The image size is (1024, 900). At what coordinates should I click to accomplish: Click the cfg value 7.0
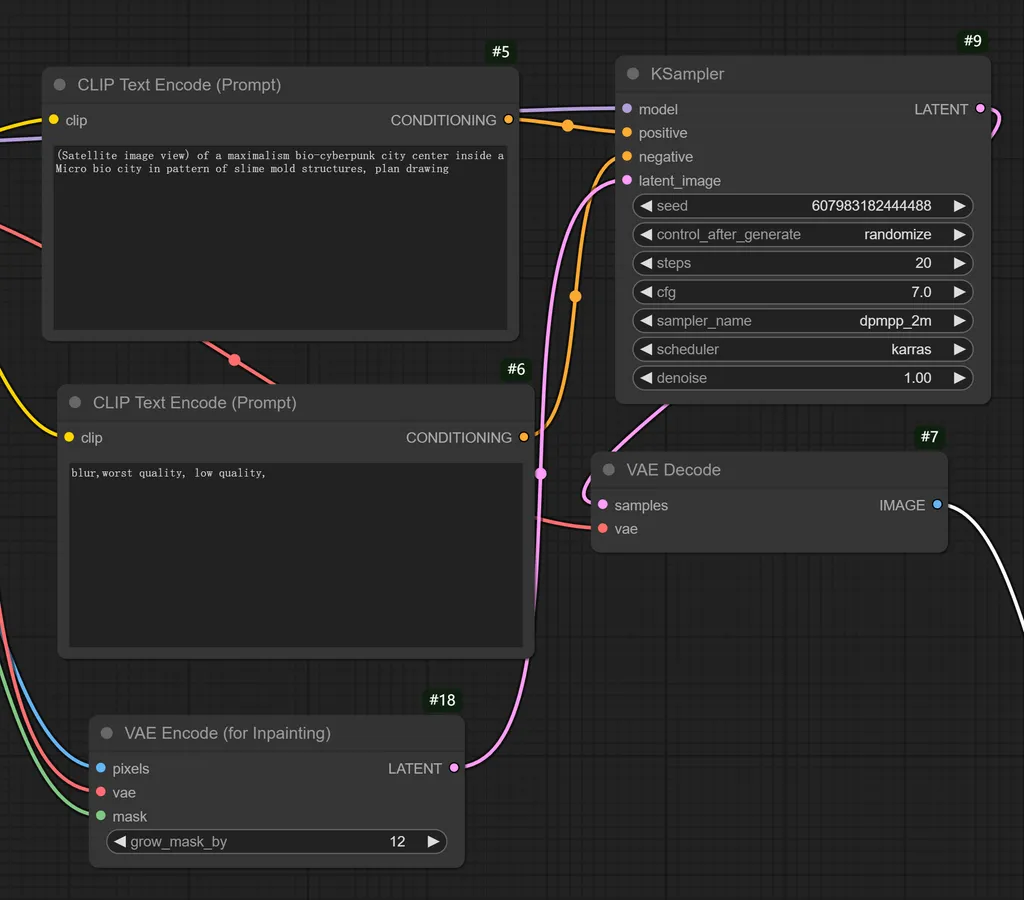(921, 292)
